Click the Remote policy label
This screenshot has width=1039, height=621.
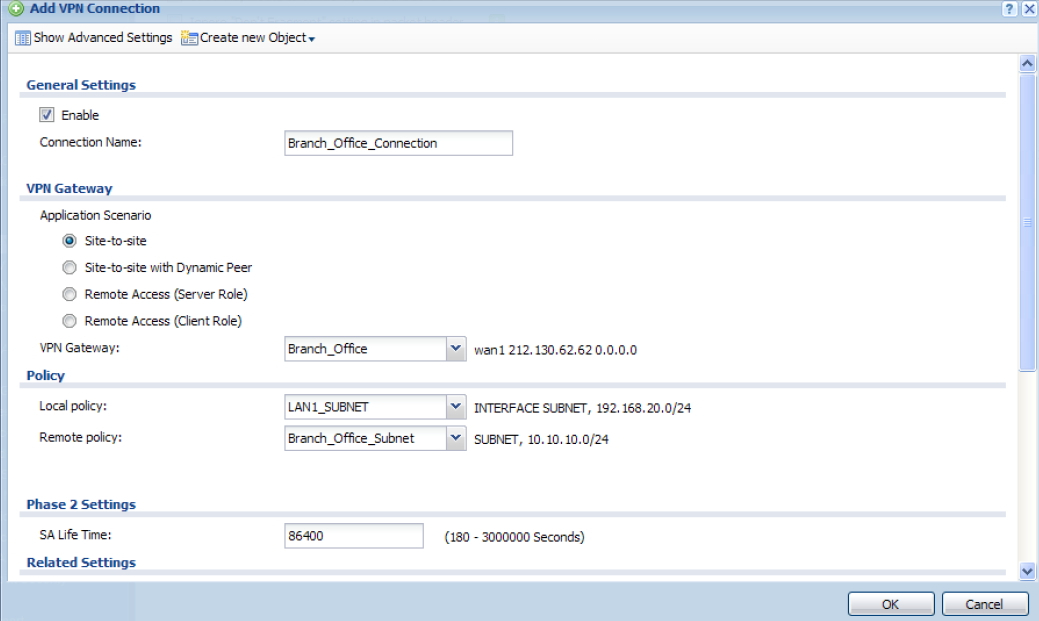pos(81,437)
